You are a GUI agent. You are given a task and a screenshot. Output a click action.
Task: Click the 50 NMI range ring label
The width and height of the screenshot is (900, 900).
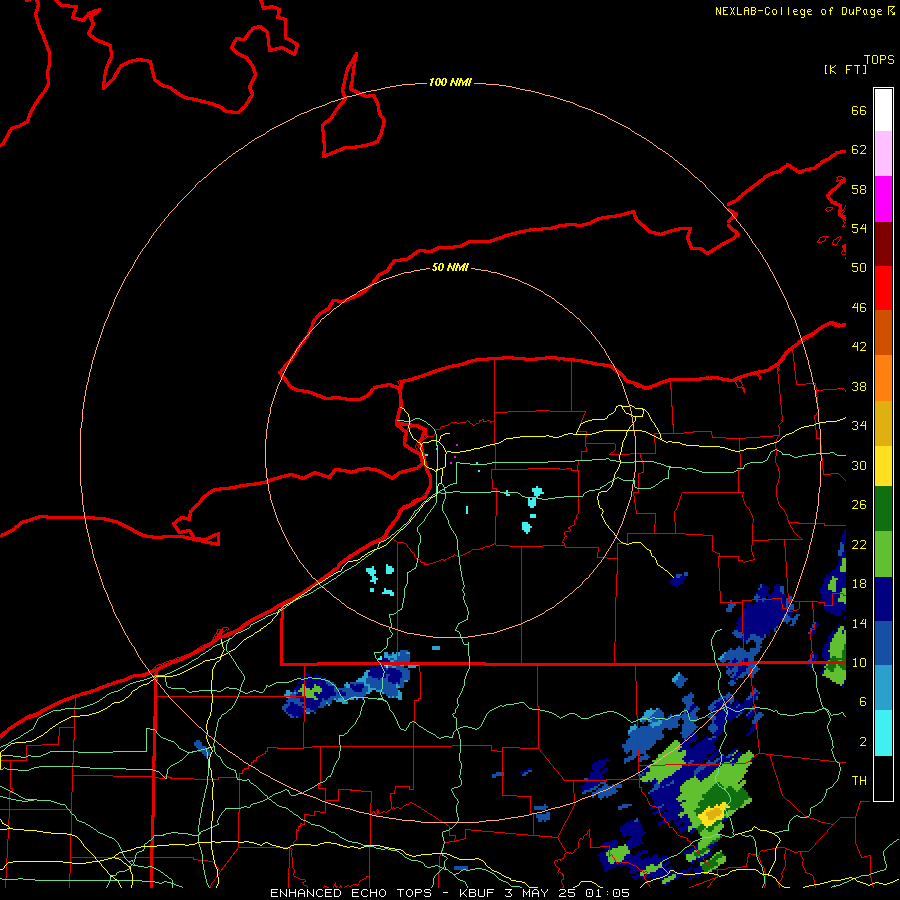click(x=450, y=267)
